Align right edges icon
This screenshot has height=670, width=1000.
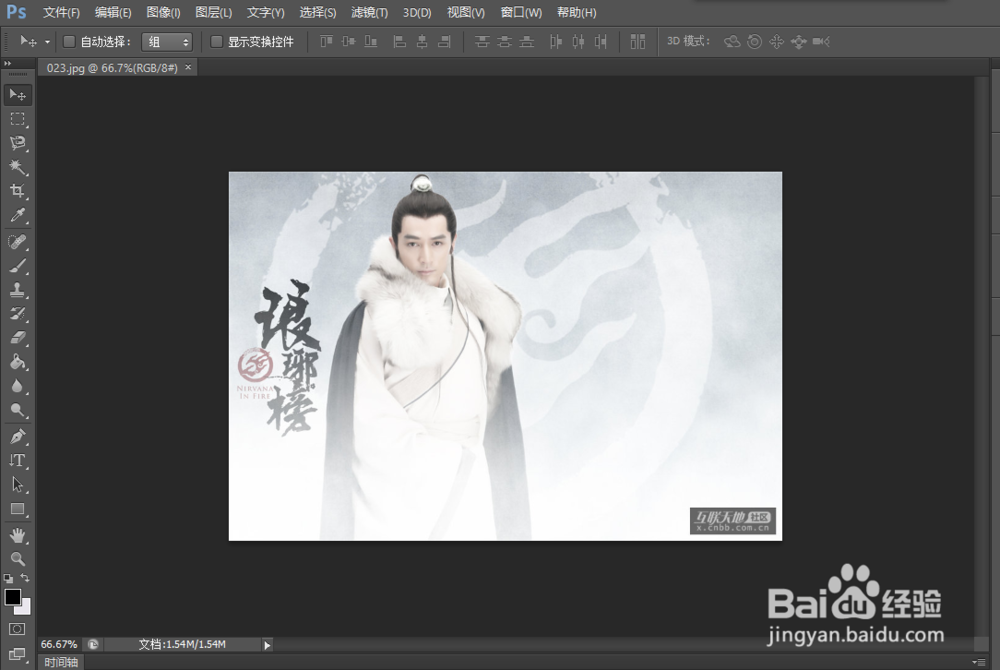[x=445, y=42]
